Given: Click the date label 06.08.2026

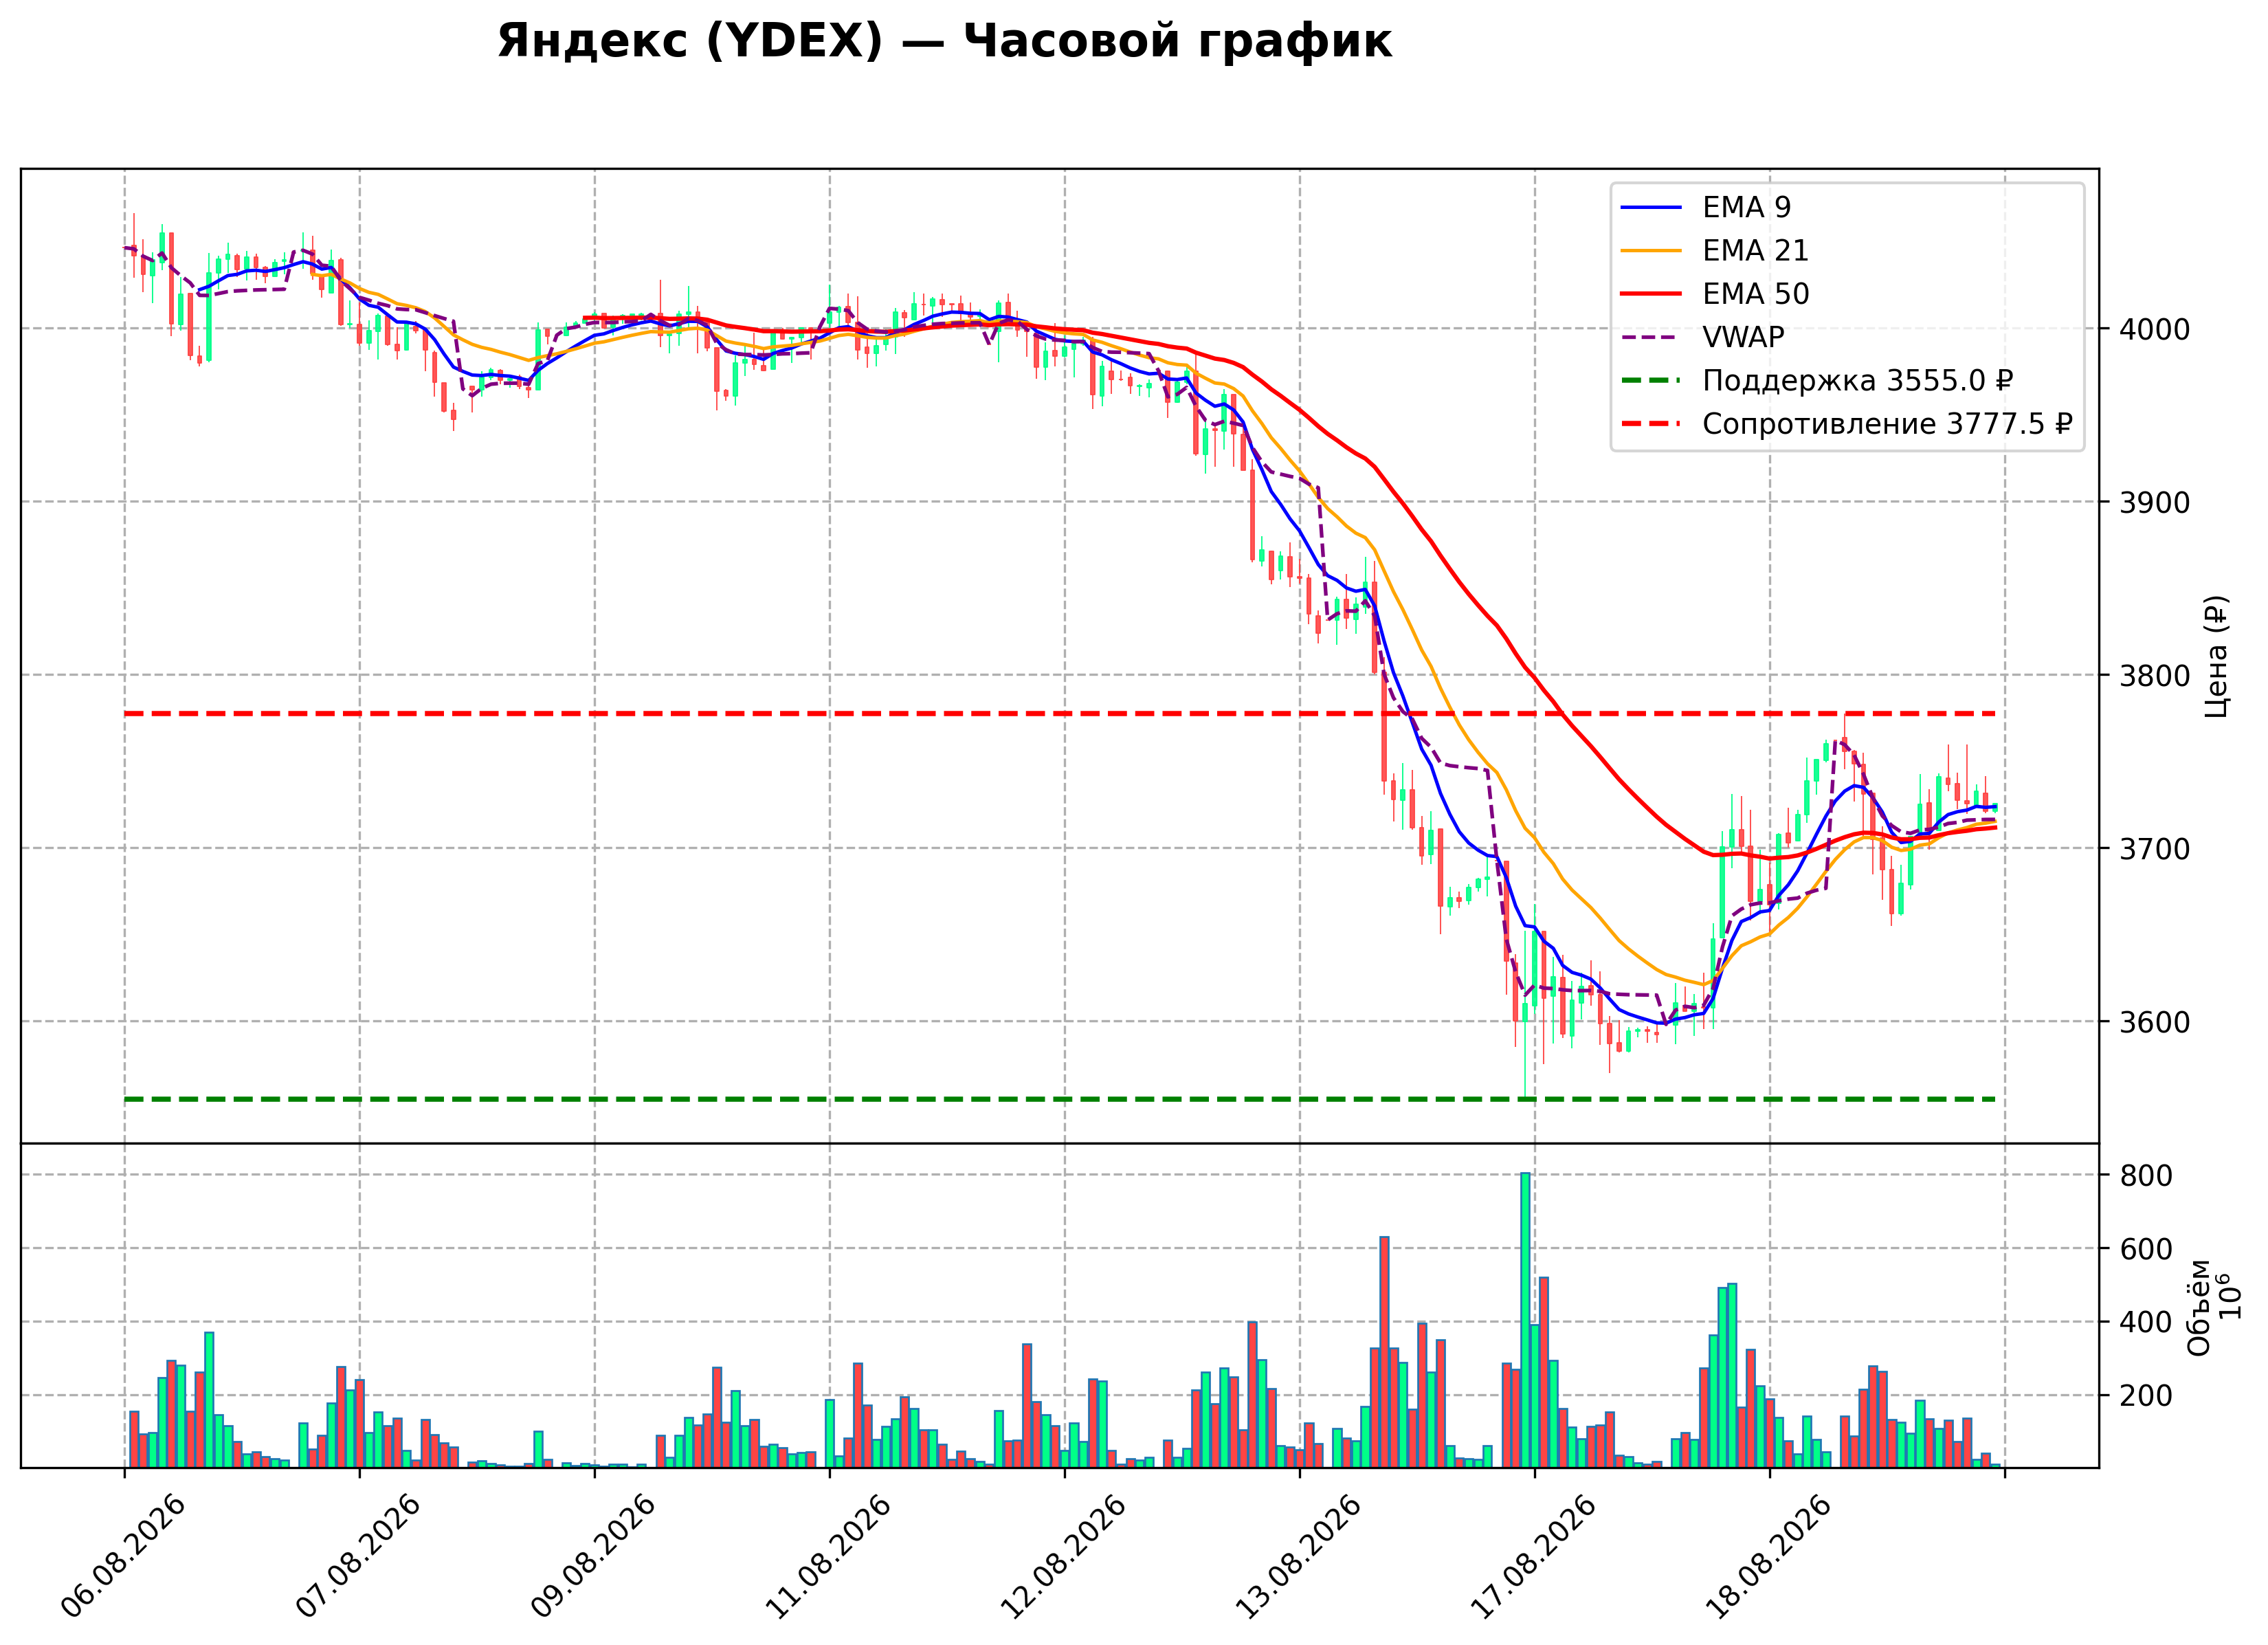Looking at the screenshot, I should [124, 1556].
